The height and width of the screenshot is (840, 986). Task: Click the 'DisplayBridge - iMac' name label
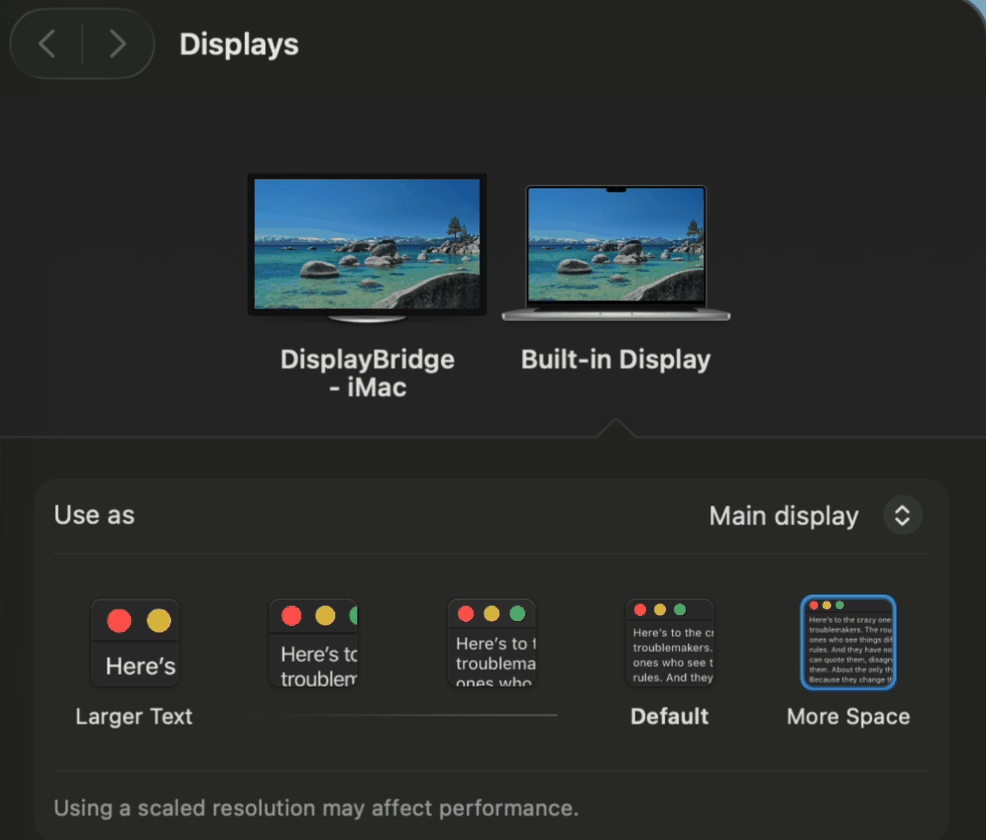click(x=367, y=373)
